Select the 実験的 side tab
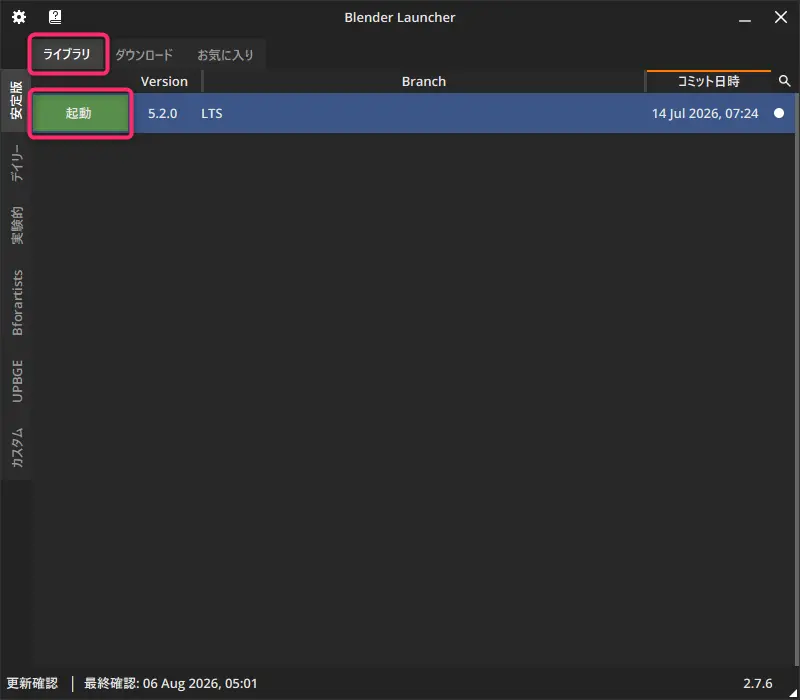 pos(16,225)
